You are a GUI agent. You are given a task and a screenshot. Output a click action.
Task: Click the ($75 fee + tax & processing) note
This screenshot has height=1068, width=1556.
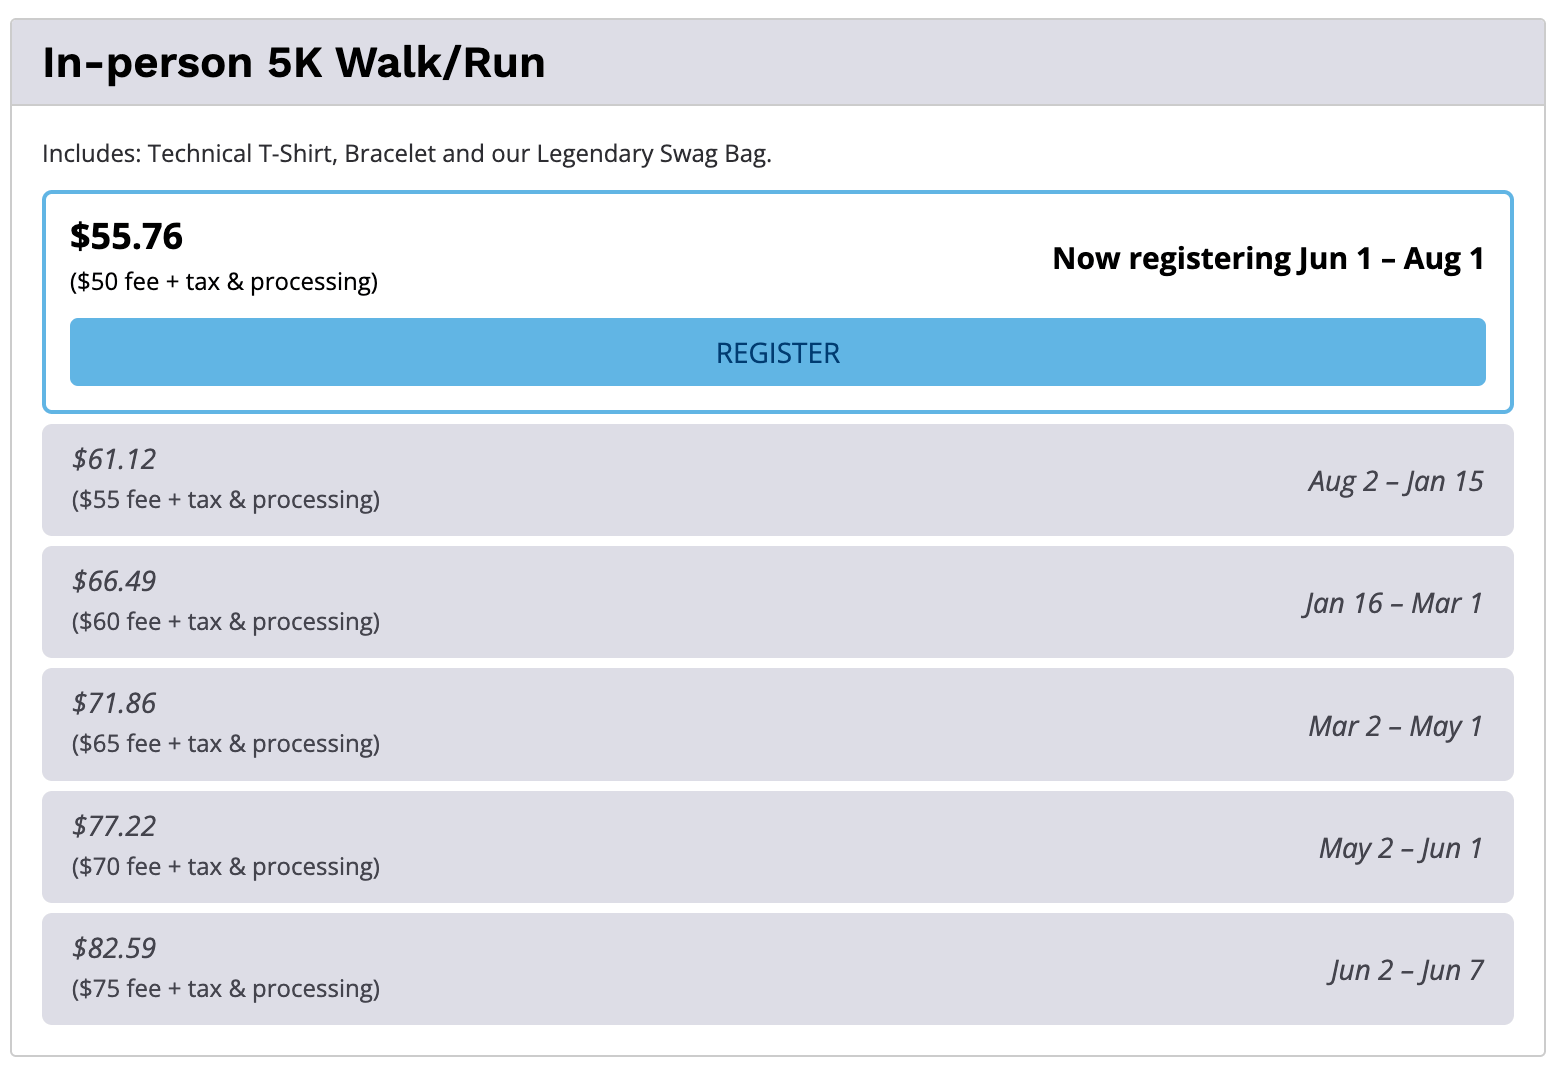tap(226, 988)
